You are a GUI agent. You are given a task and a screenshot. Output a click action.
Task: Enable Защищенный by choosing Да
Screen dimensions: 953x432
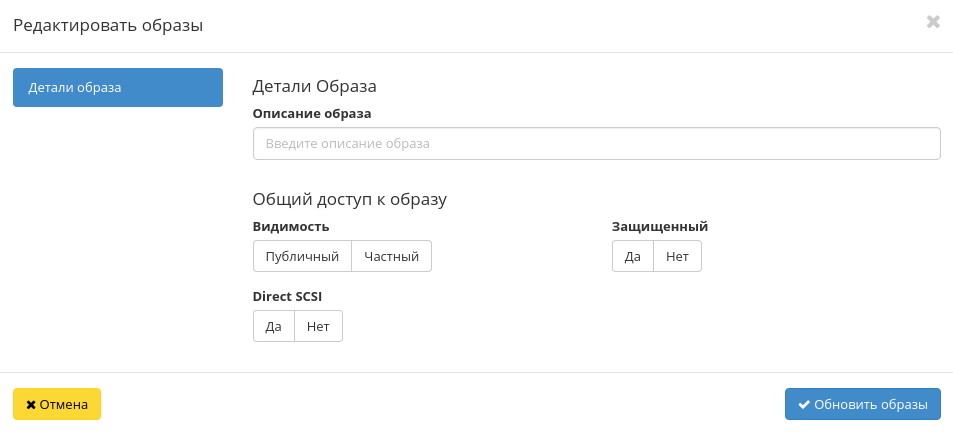(632, 256)
